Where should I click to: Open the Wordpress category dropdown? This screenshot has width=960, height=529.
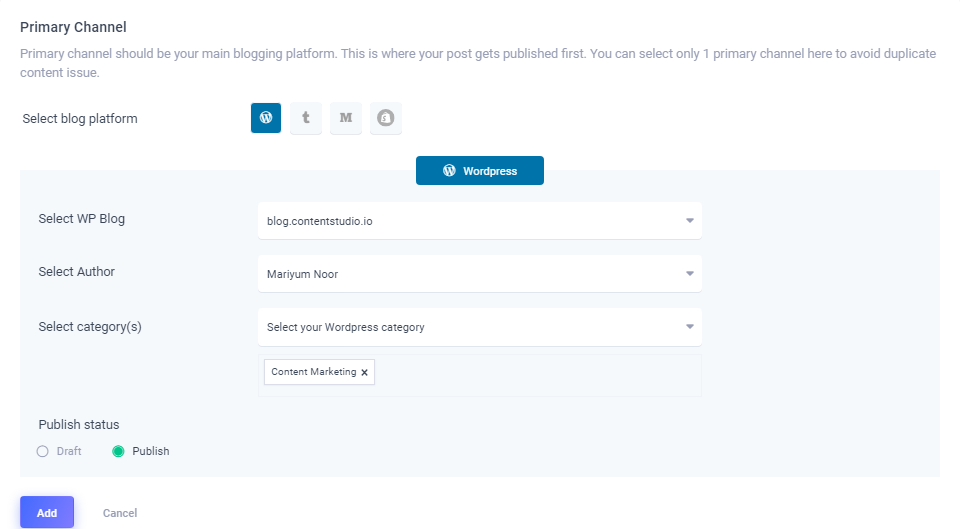click(x=479, y=327)
